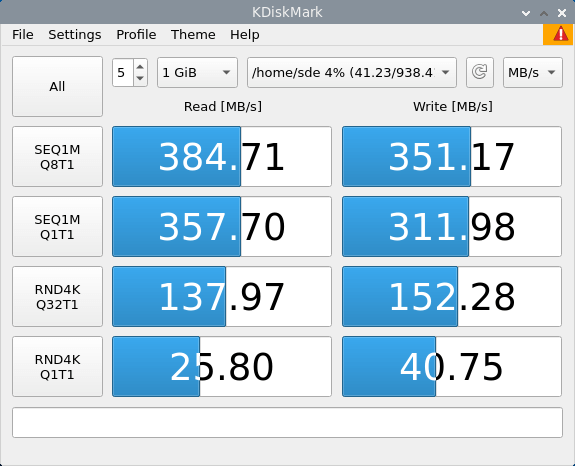The height and width of the screenshot is (466, 575).
Task: Click the 40.75 write result bar
Action: click(452, 367)
